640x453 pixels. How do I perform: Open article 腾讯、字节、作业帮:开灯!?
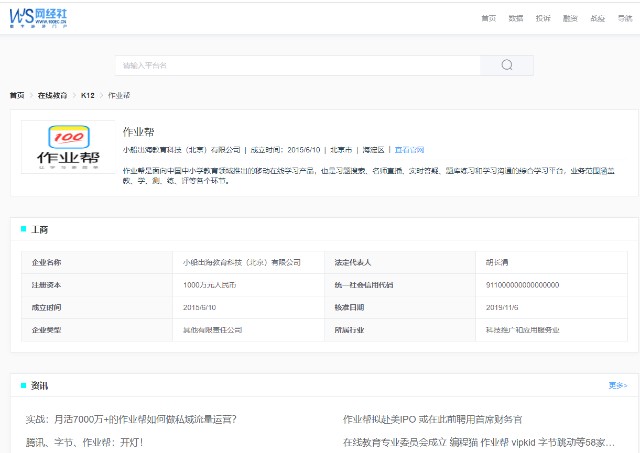[84, 442]
